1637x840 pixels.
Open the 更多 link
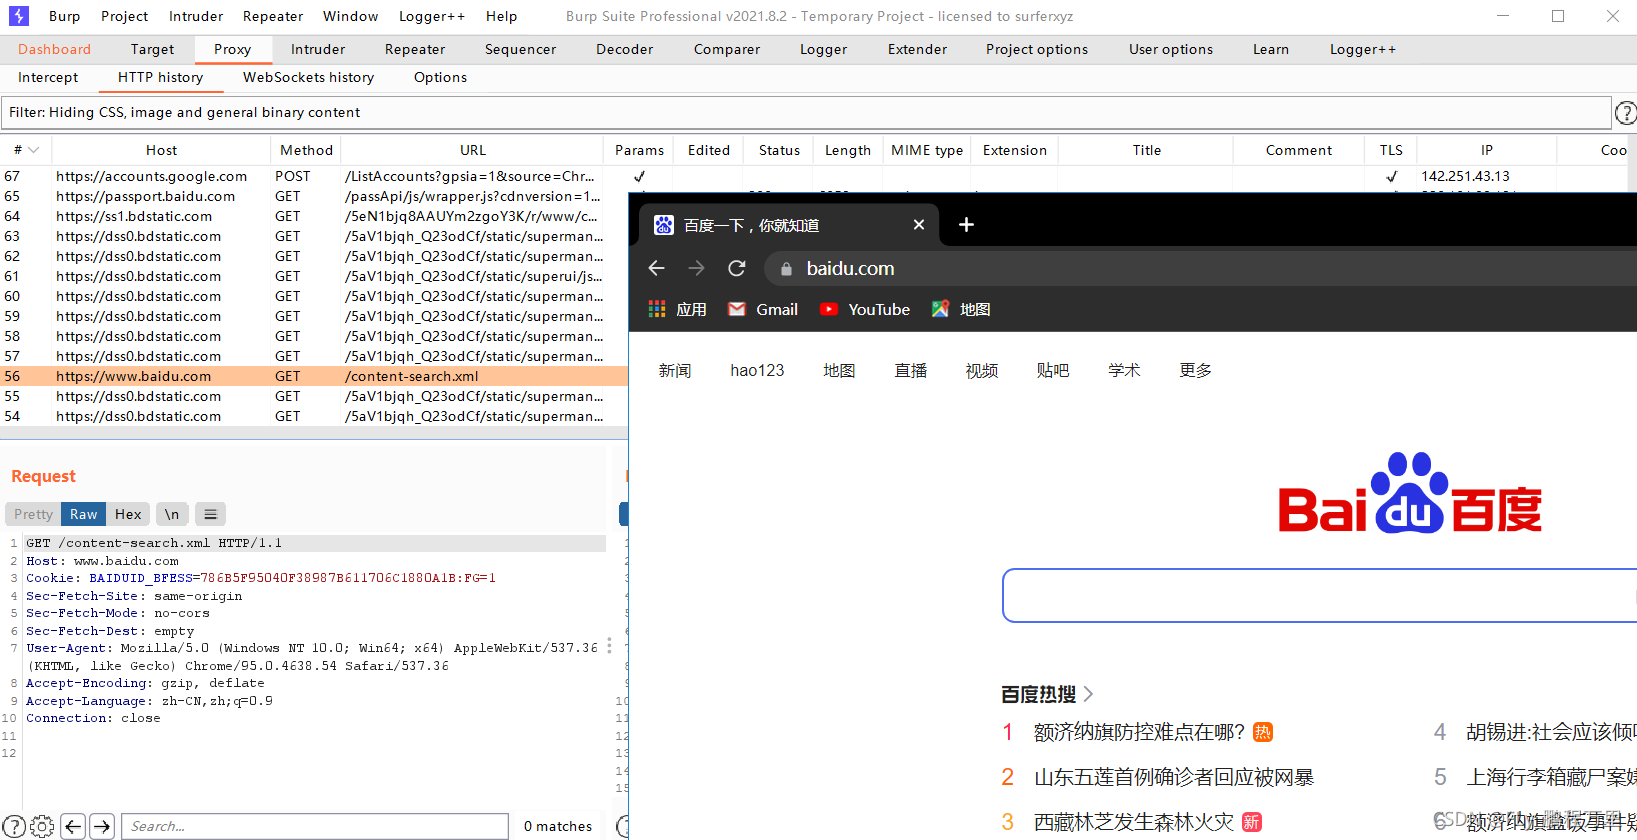click(x=1195, y=370)
